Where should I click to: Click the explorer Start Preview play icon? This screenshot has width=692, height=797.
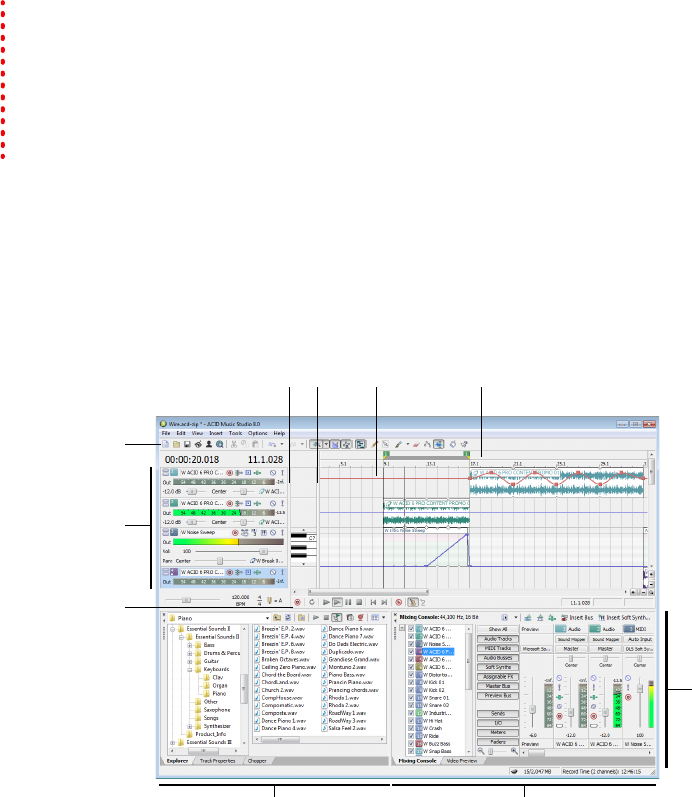316,618
